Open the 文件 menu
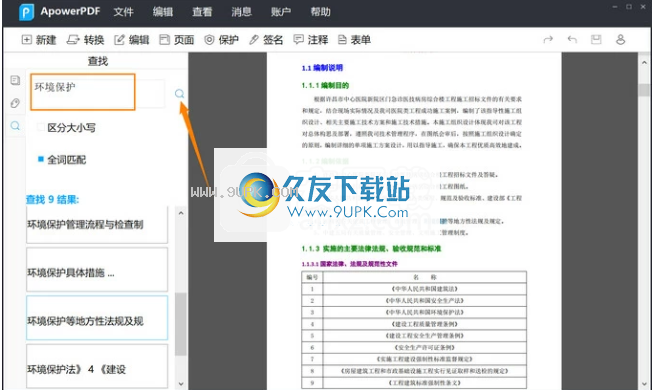The width and height of the screenshot is (654, 390). (x=123, y=12)
